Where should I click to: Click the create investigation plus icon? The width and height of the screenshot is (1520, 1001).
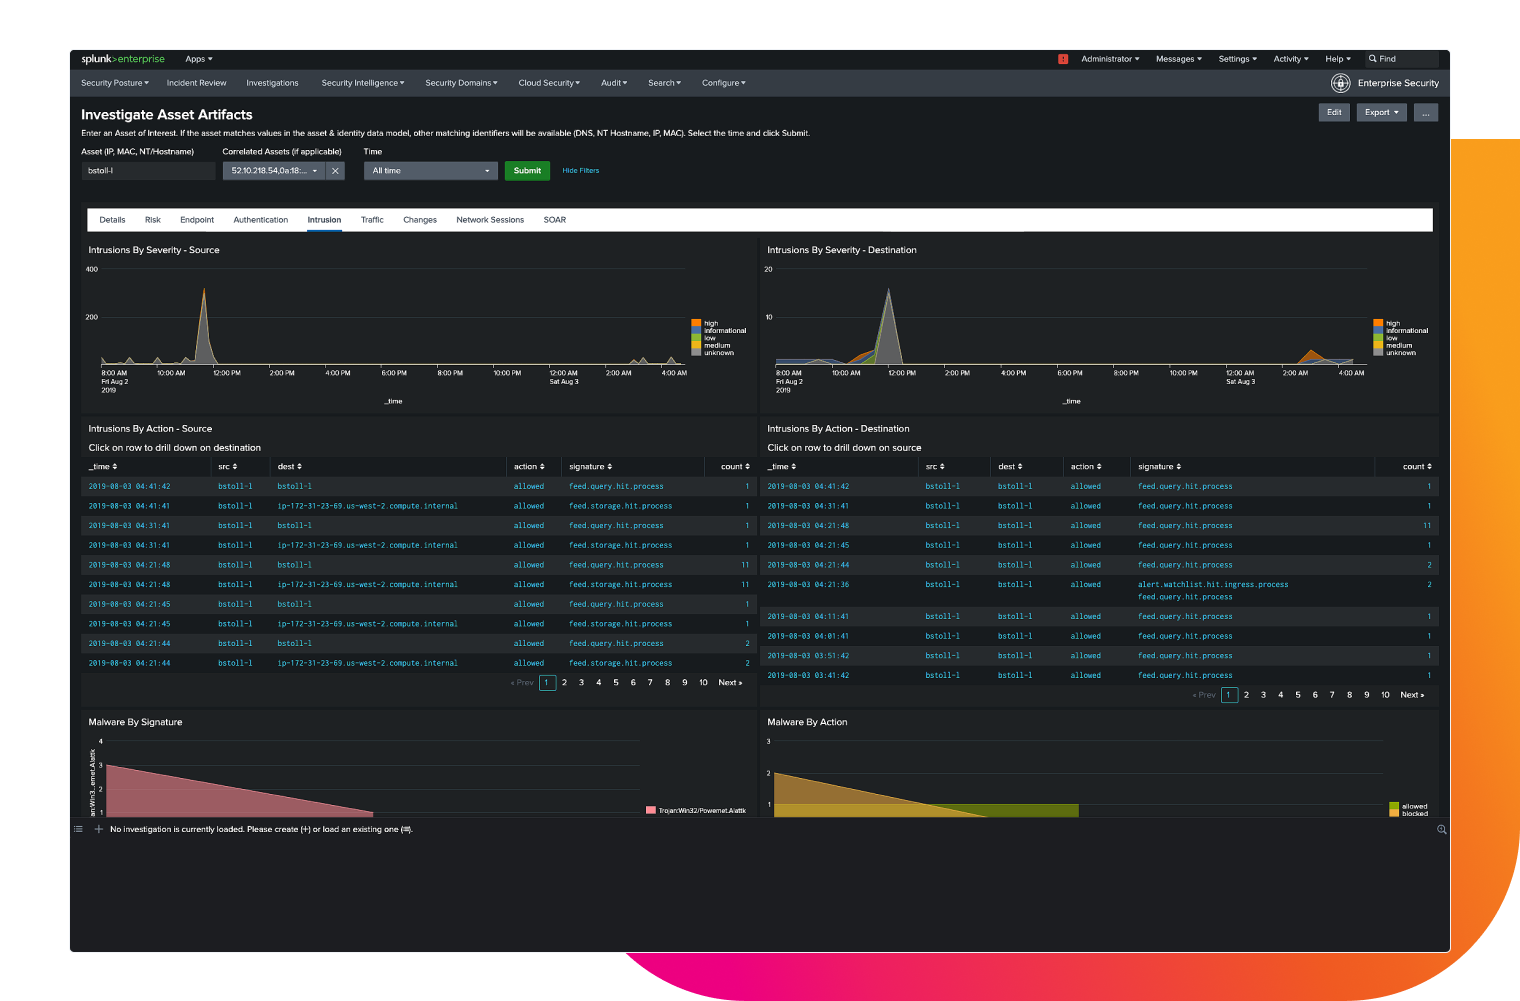[x=97, y=829]
